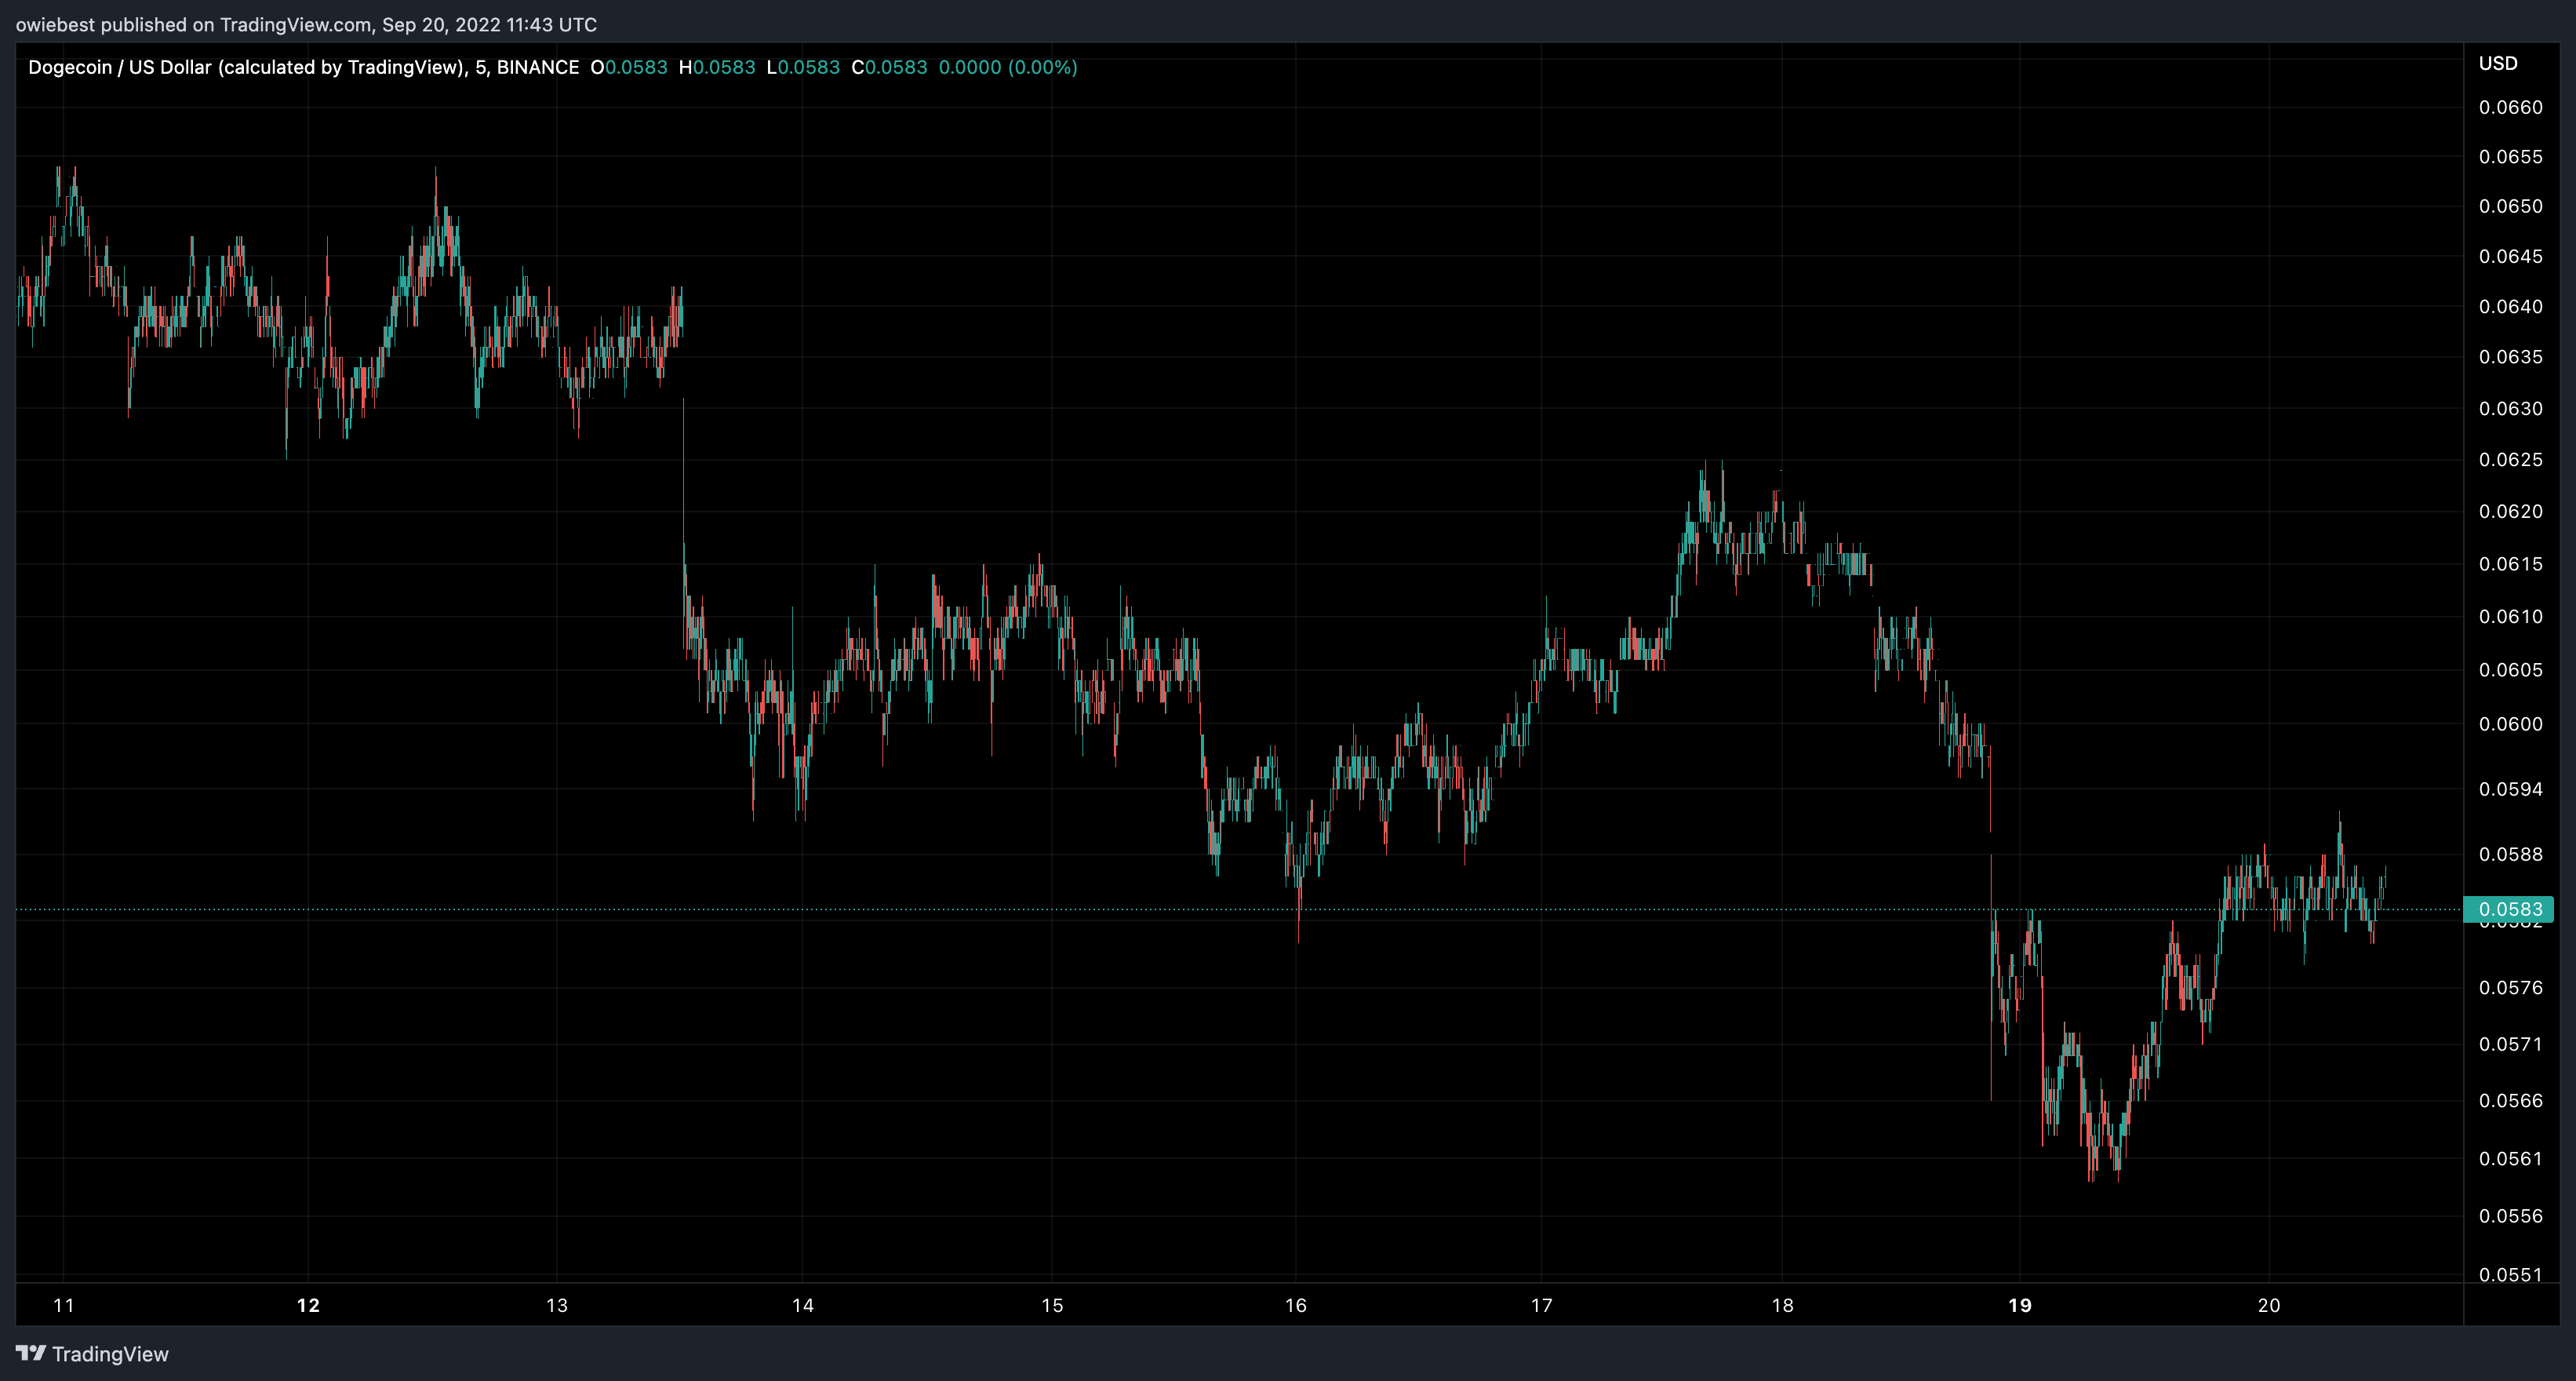The height and width of the screenshot is (1381, 2576).
Task: Click date 19 on time axis
Action: [2020, 1305]
